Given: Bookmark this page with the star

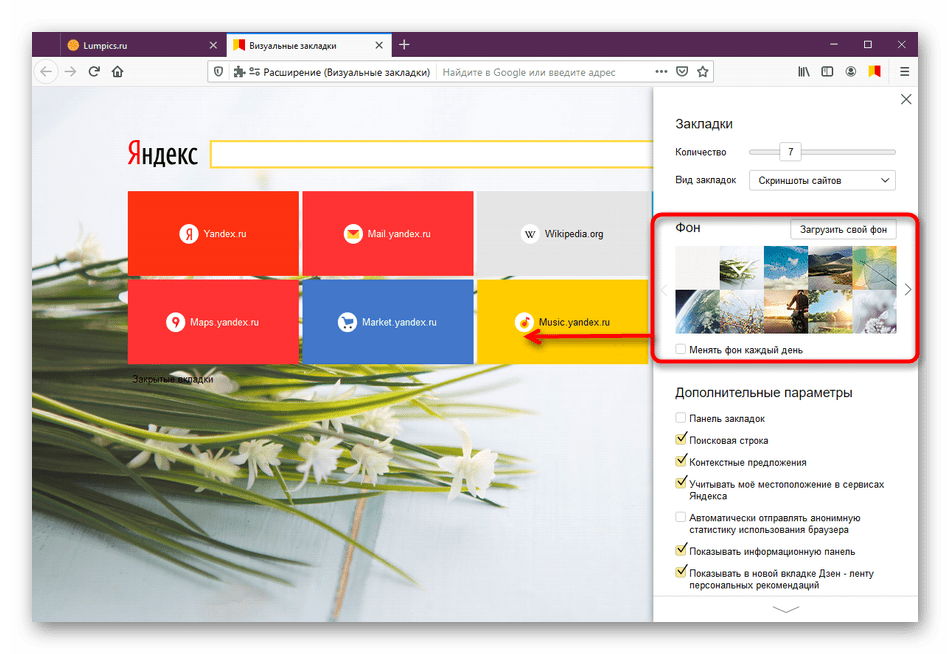Looking at the screenshot, I should (703, 72).
